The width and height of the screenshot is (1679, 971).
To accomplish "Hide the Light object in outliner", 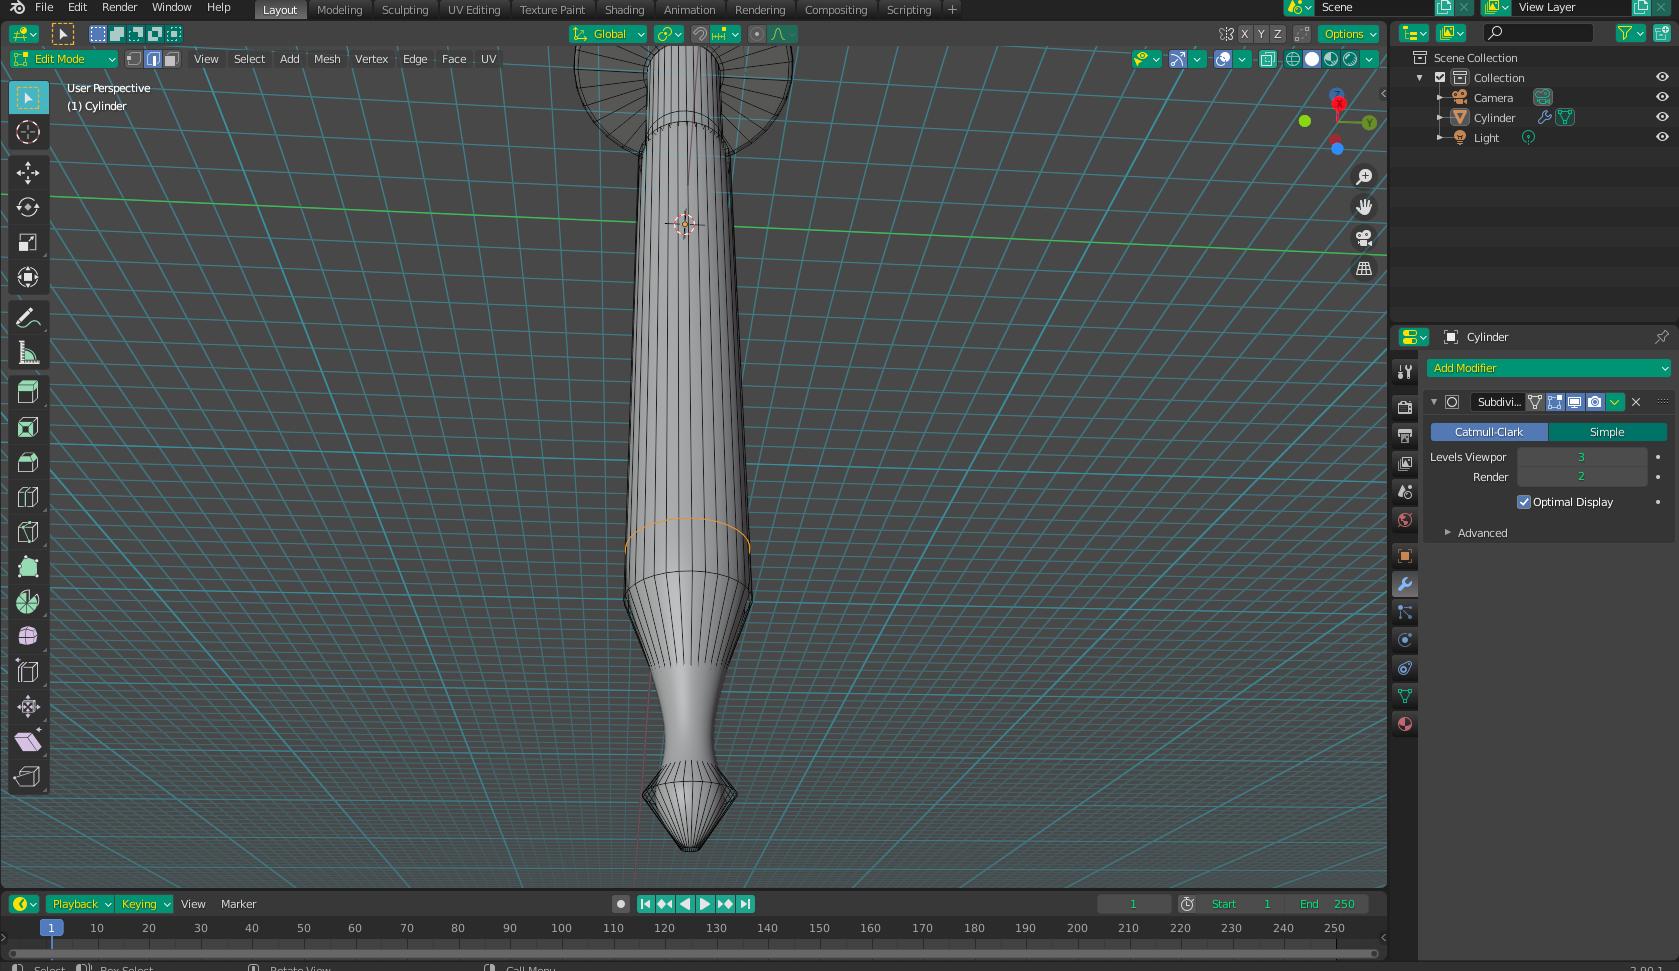I will tap(1662, 138).
